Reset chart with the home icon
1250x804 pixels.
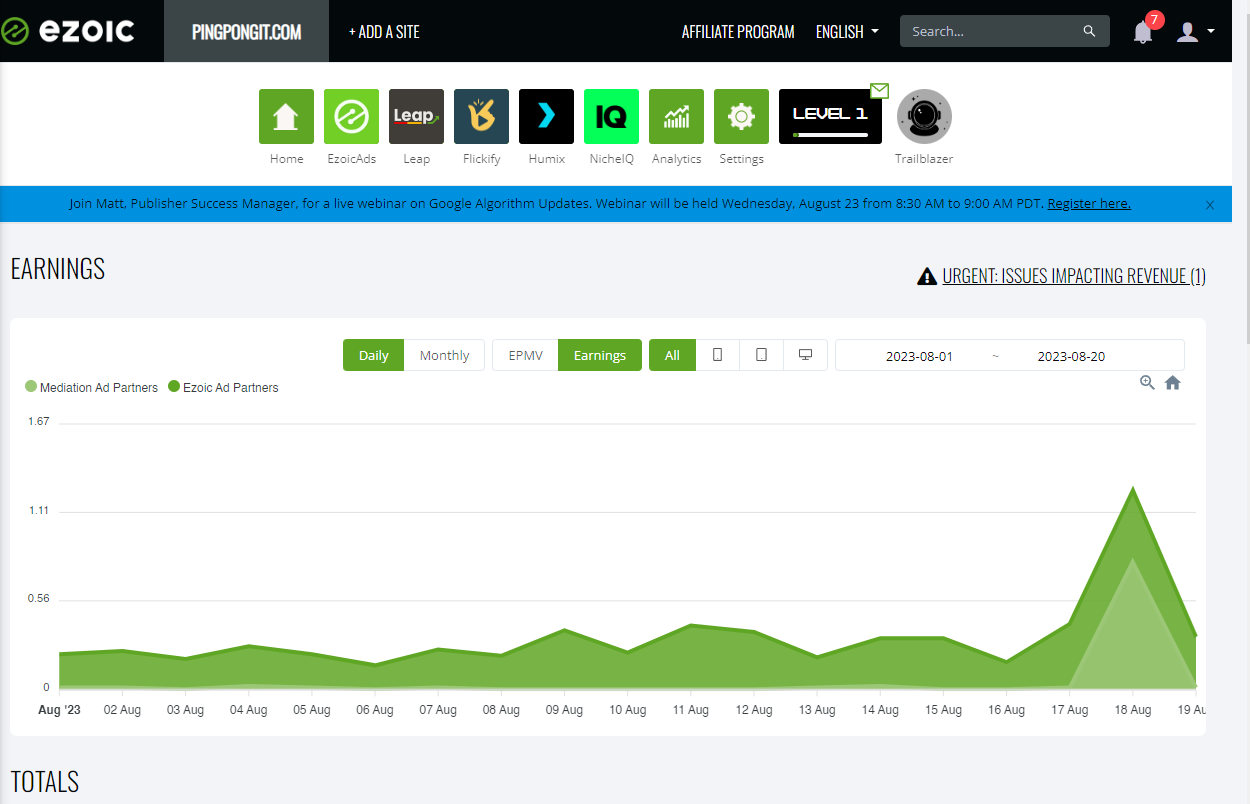pyautogui.click(x=1173, y=382)
